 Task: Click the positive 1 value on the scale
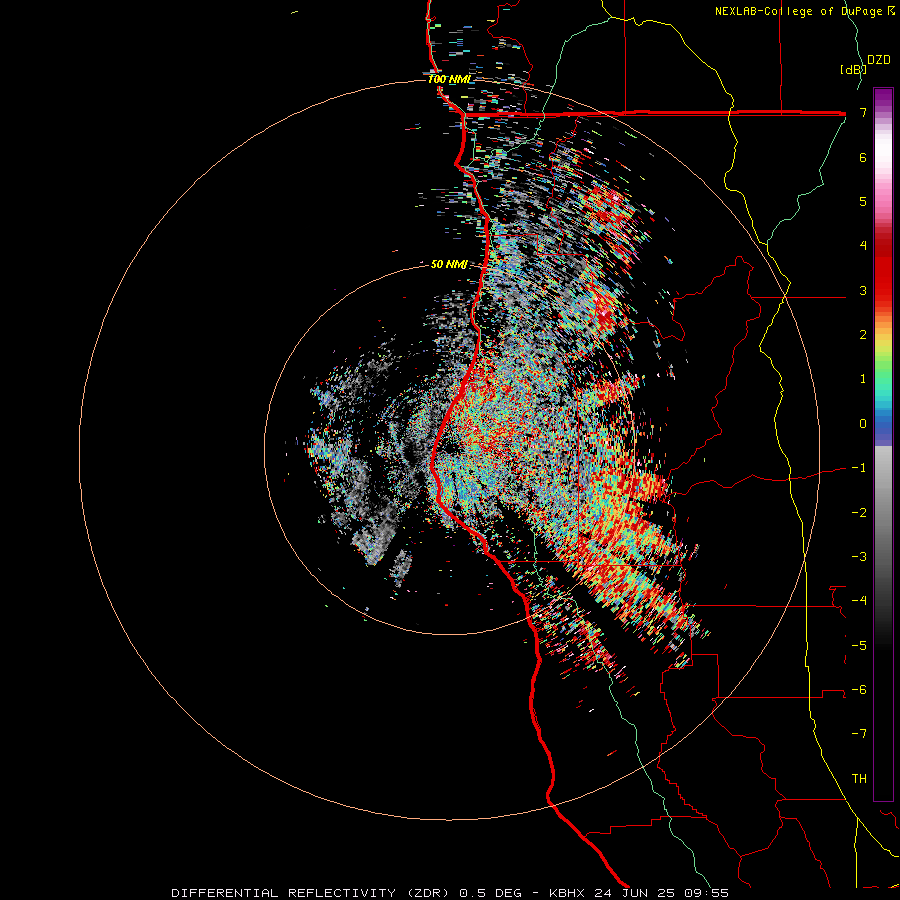point(863,379)
